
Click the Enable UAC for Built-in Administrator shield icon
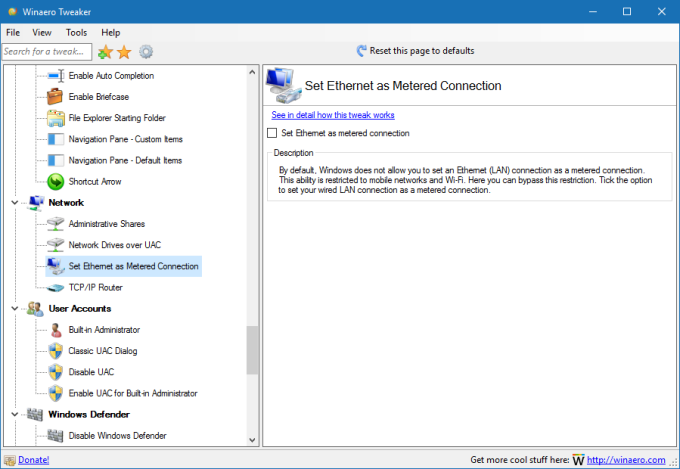(x=56, y=394)
